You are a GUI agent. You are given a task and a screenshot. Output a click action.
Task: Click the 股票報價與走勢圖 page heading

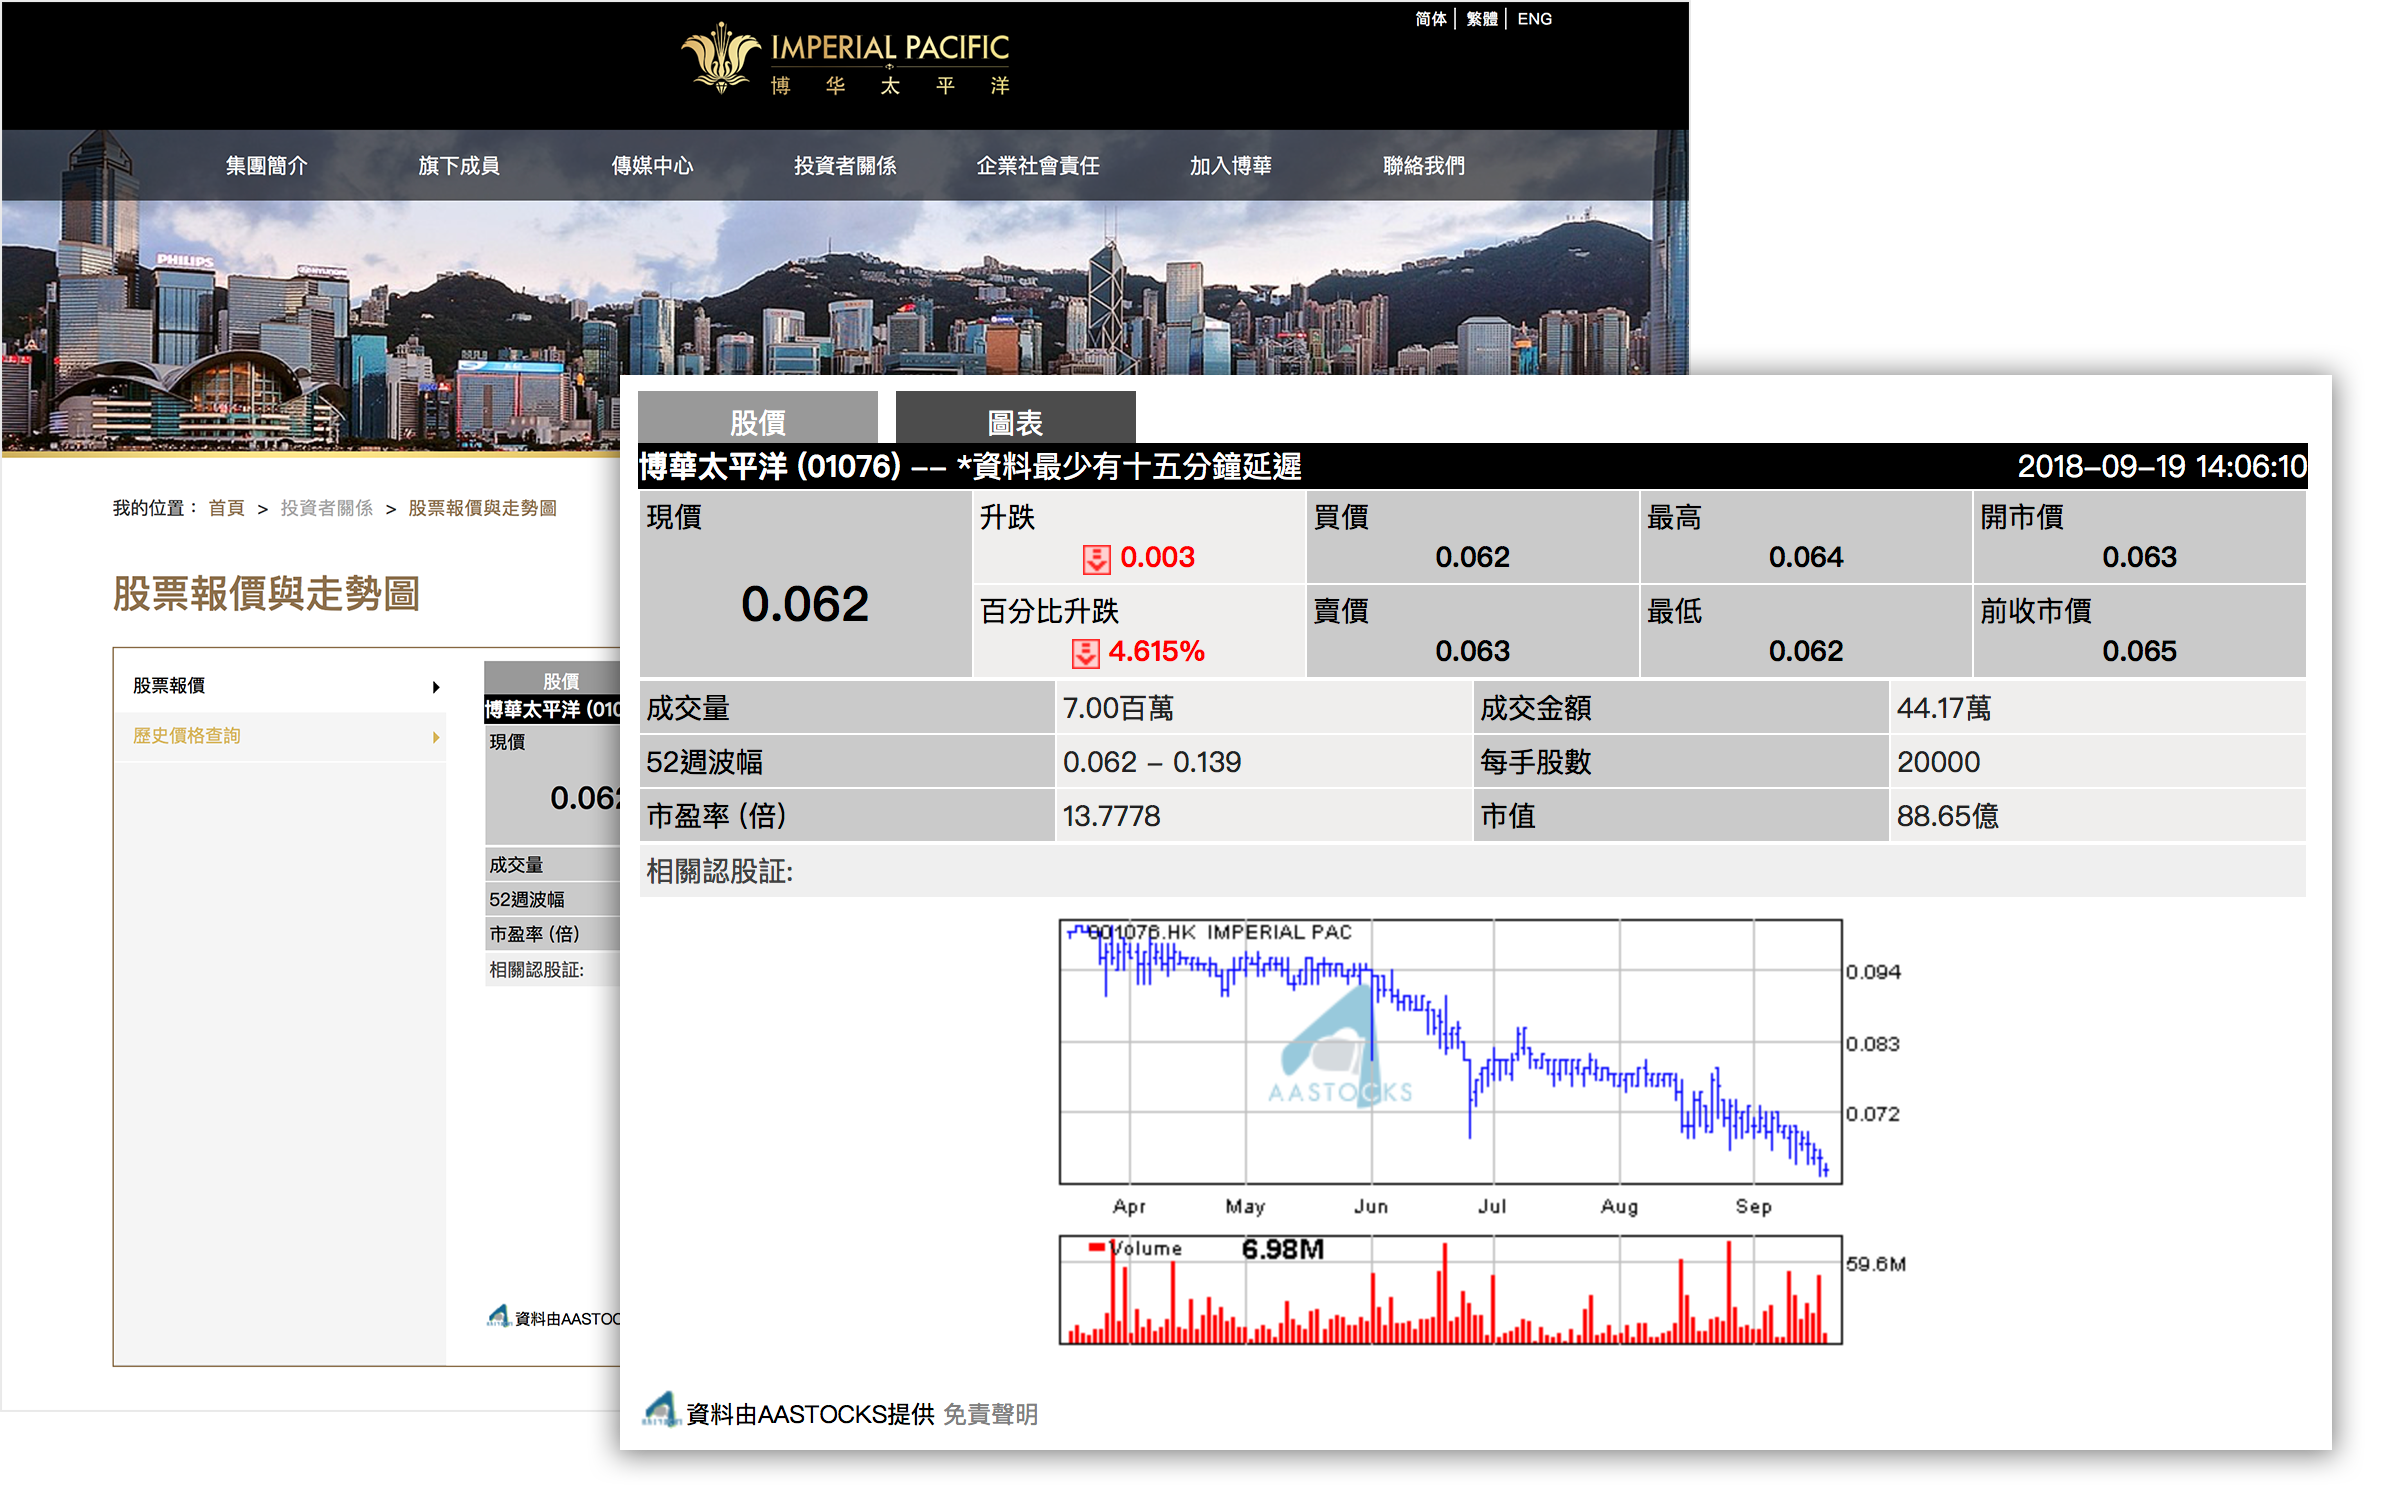[x=266, y=593]
